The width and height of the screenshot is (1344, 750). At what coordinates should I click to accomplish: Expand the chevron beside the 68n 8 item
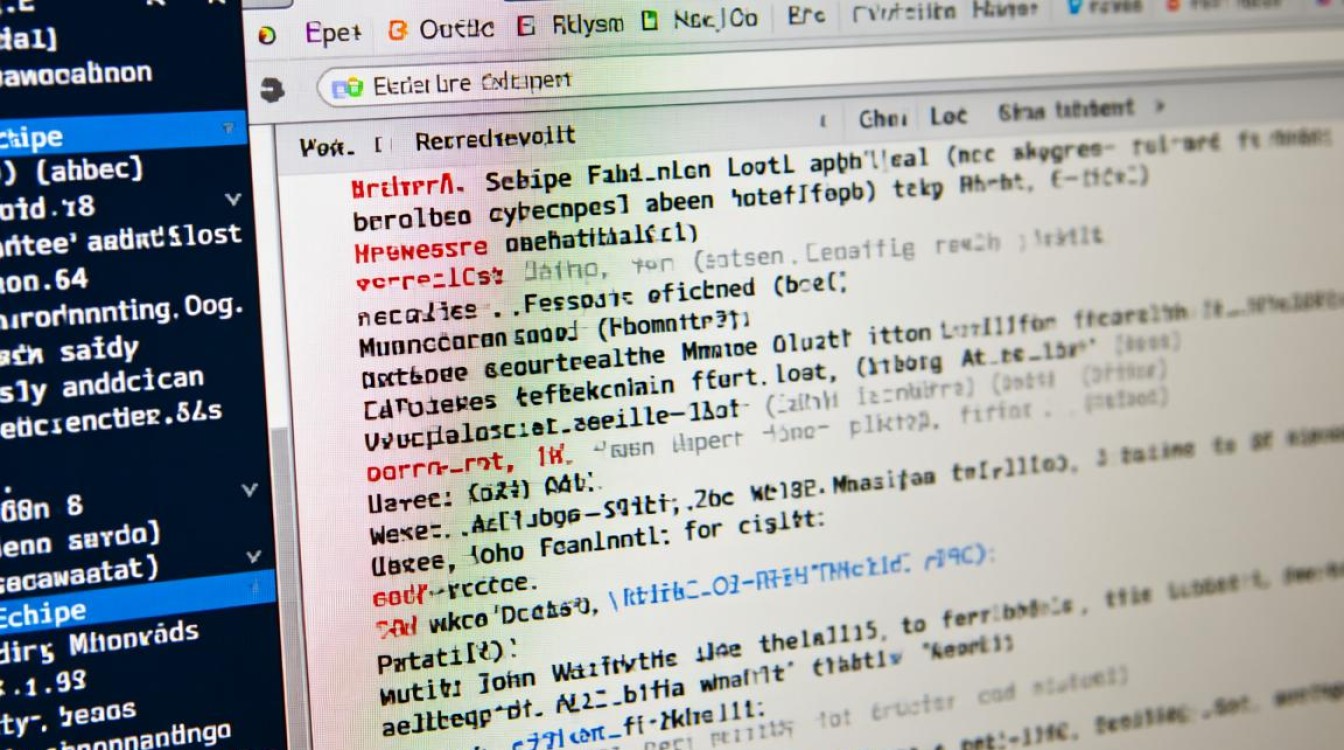coord(251,490)
